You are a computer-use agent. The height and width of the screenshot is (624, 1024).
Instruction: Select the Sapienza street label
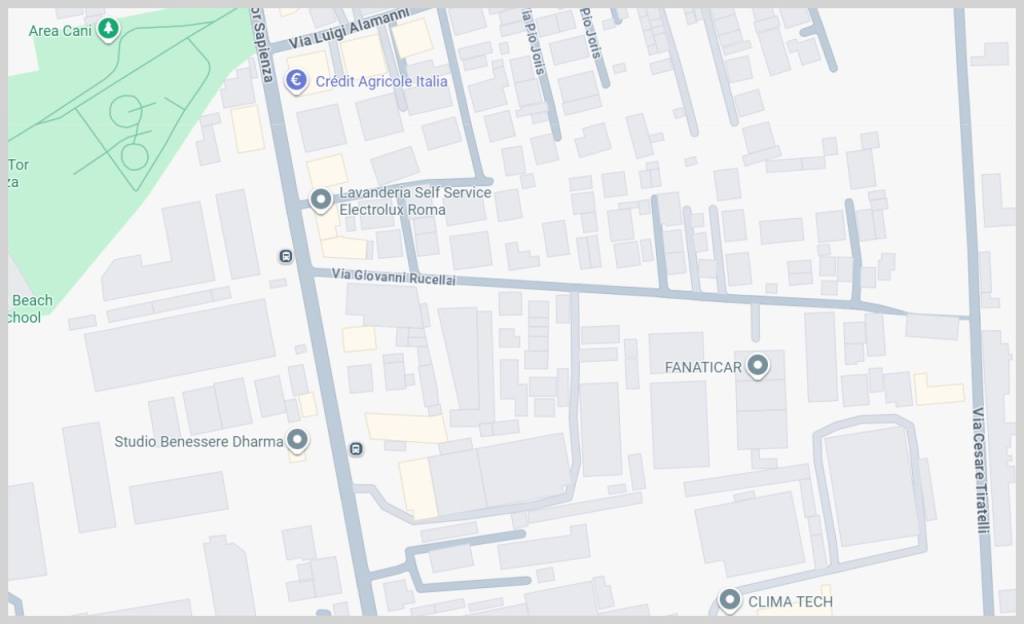pyautogui.click(x=261, y=45)
